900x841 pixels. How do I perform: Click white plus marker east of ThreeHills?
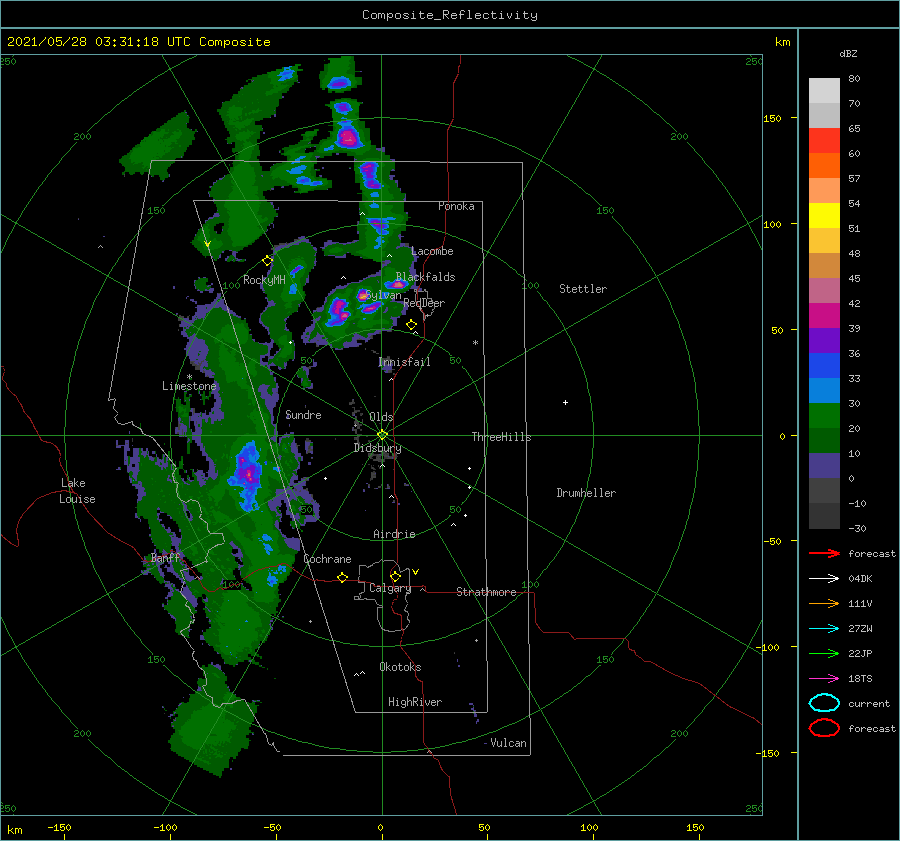(x=565, y=402)
